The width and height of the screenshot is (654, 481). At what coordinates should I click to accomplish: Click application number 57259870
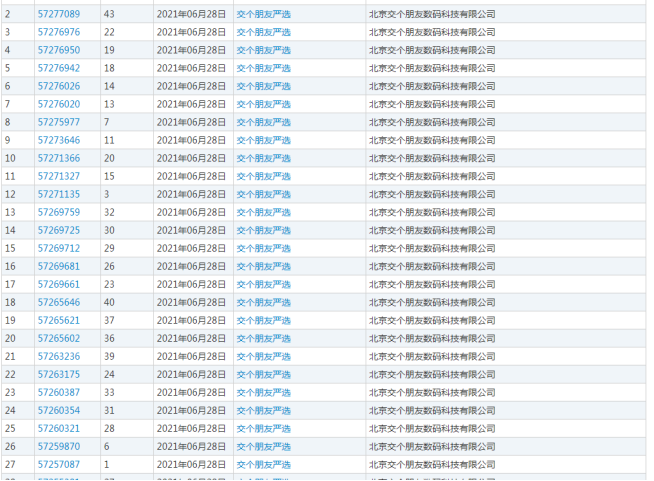click(58, 446)
